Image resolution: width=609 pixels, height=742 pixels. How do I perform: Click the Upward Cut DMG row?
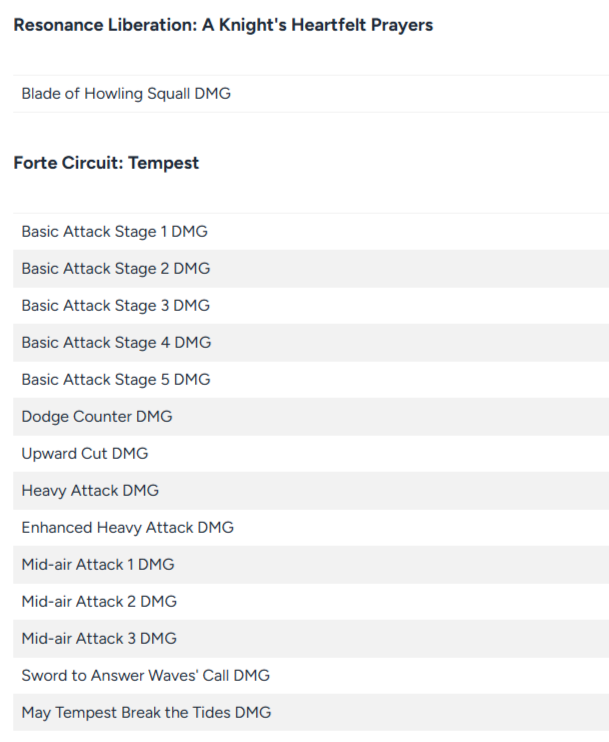pyautogui.click(x=84, y=454)
